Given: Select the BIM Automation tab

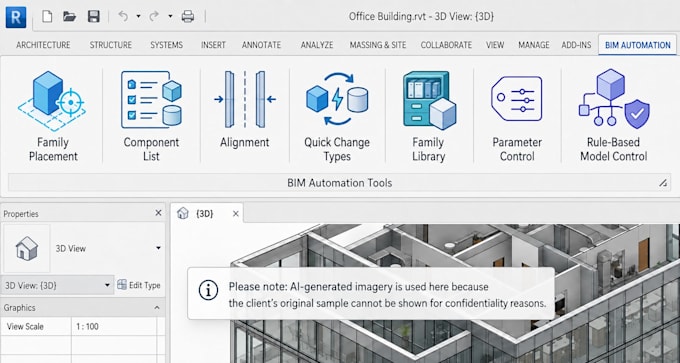Looking at the screenshot, I should pos(638,45).
